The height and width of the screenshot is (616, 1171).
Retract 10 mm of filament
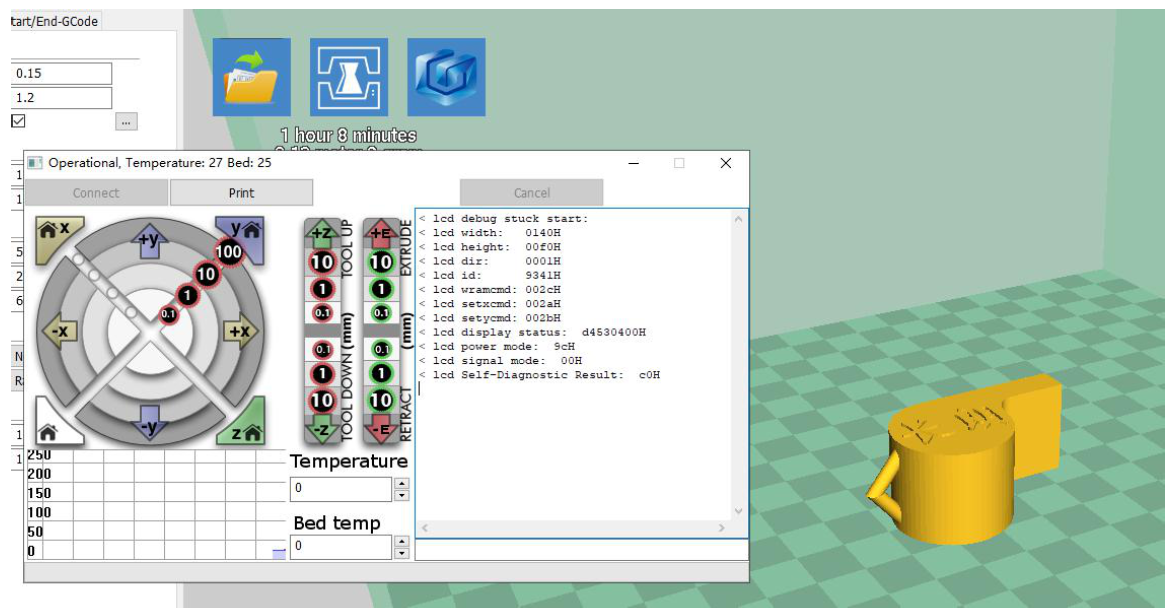pos(381,400)
